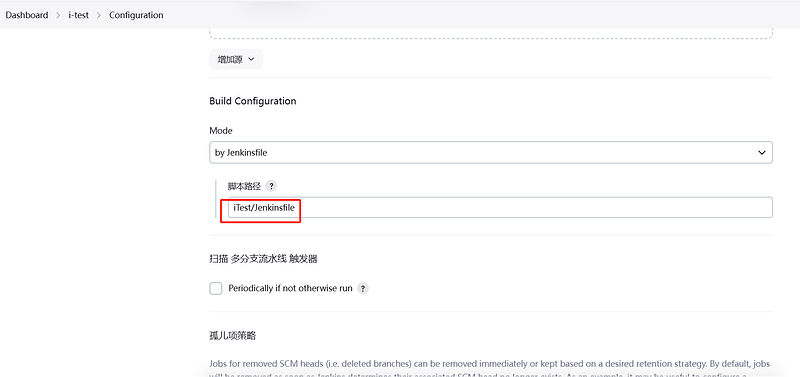800x377 pixels.
Task: Click the Configuration breadcrumb
Action: pyautogui.click(x=136, y=15)
